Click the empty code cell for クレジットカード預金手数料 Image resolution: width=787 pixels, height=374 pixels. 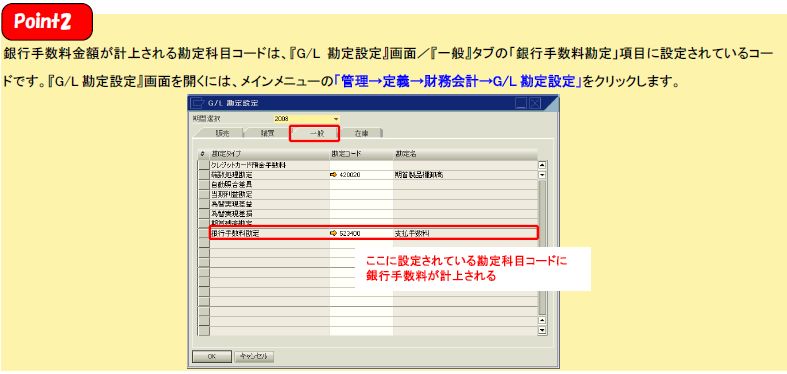(361, 165)
